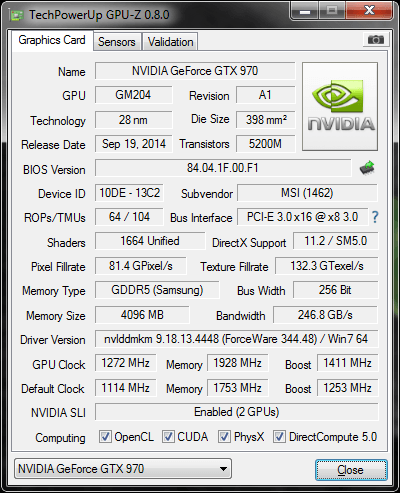The width and height of the screenshot is (400, 493).
Task: Click the "NVIDIA SLI" label
Action: [58, 413]
